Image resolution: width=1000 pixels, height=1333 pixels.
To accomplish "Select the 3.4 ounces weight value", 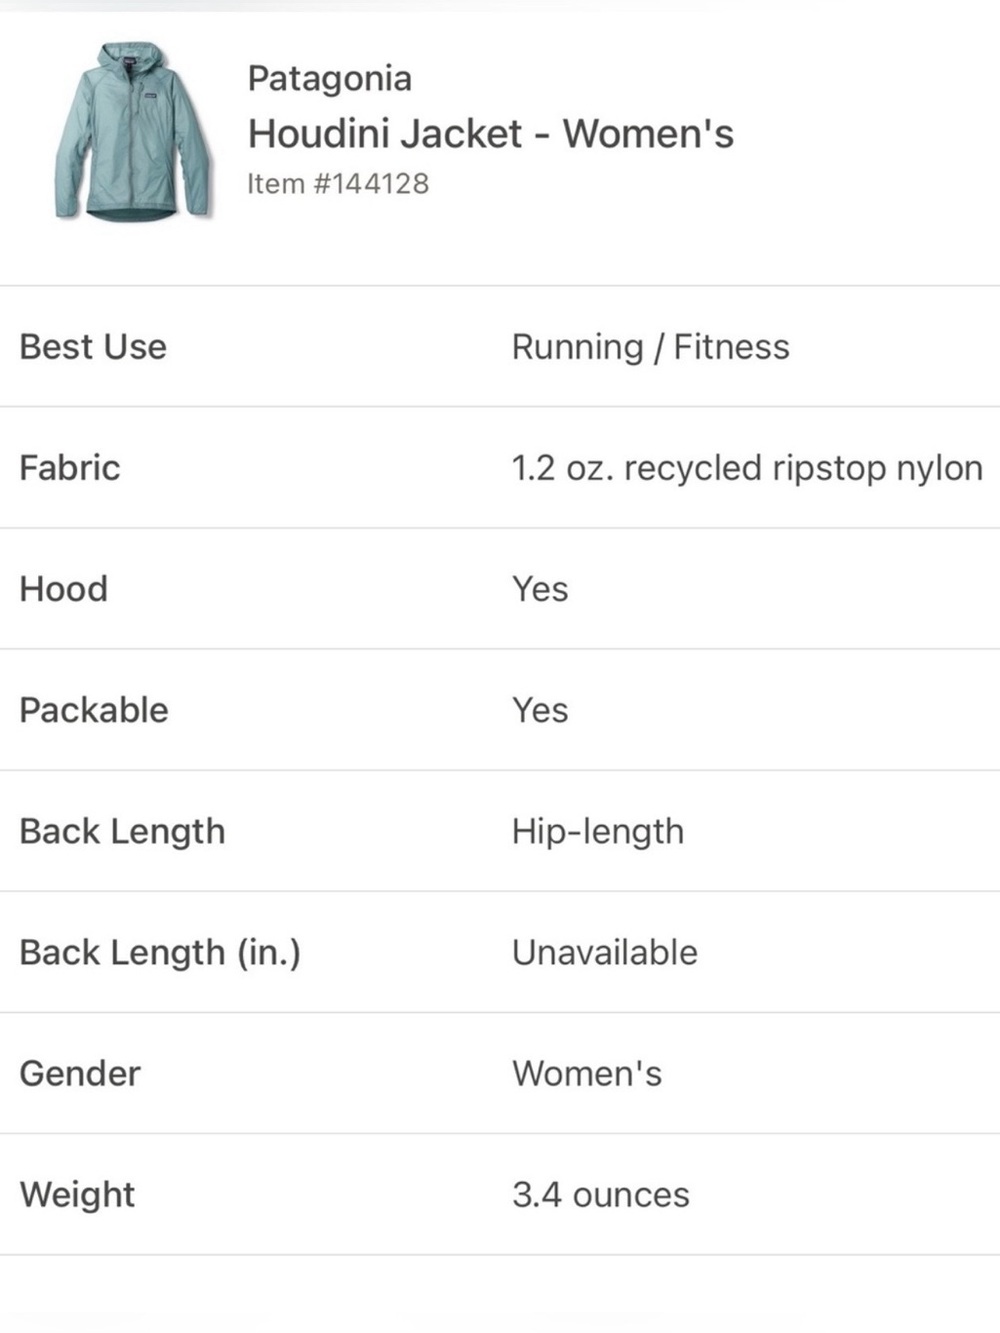I will 601,1194.
